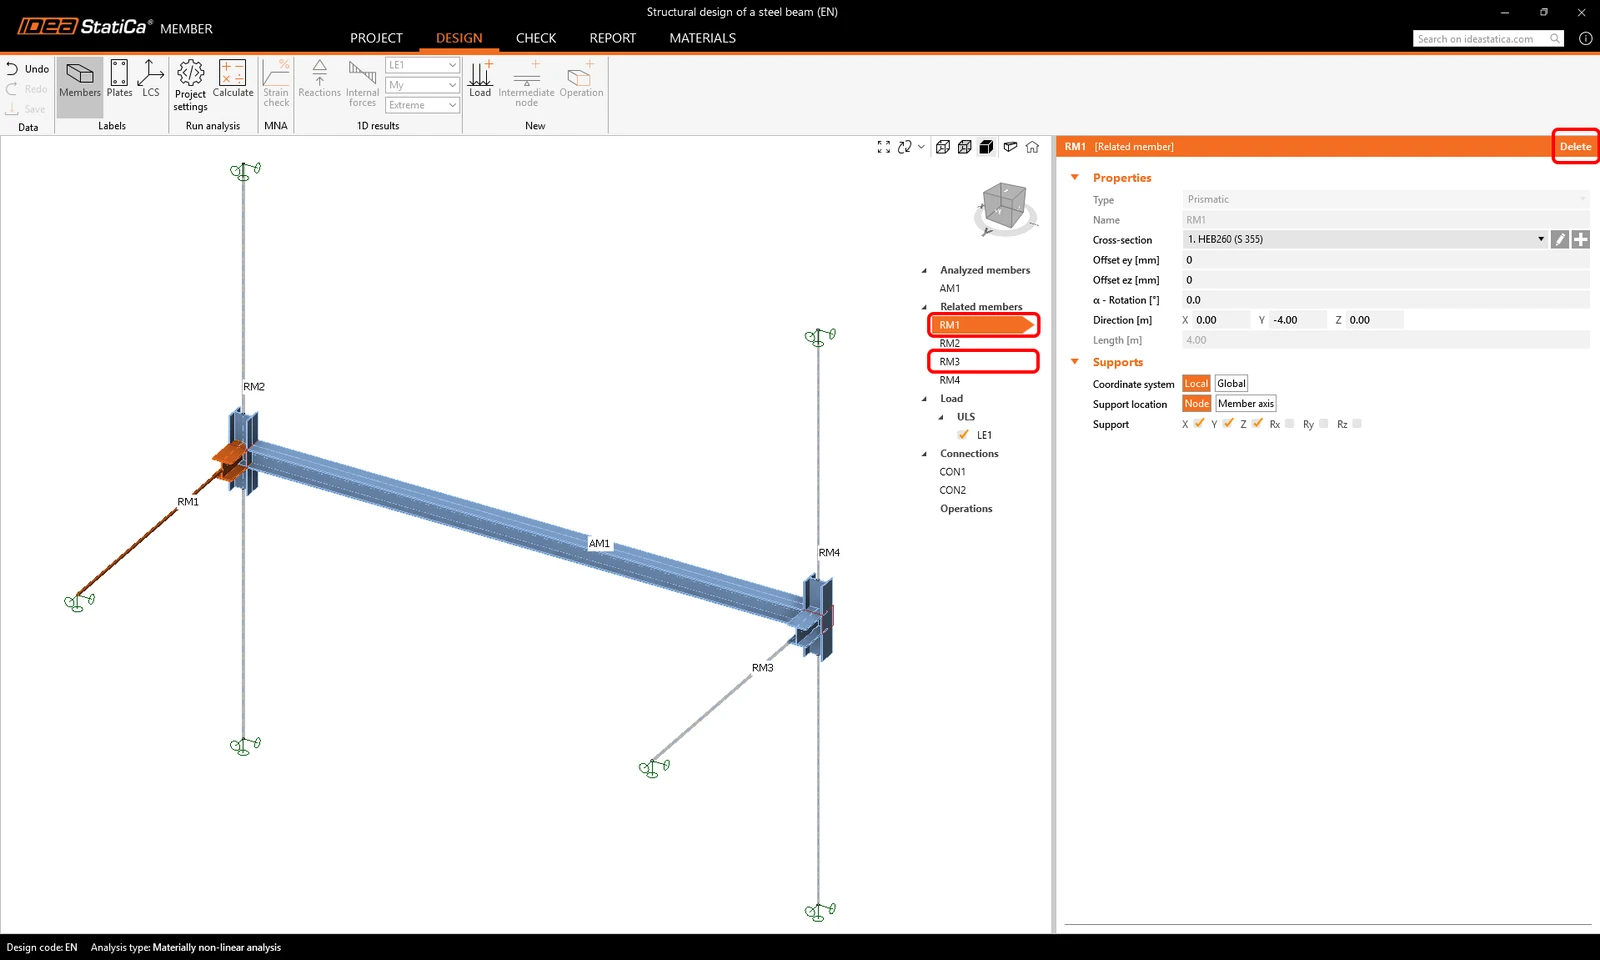Viewport: 1600px width, 960px height.
Task: Collapse the Properties section
Action: click(x=1075, y=178)
